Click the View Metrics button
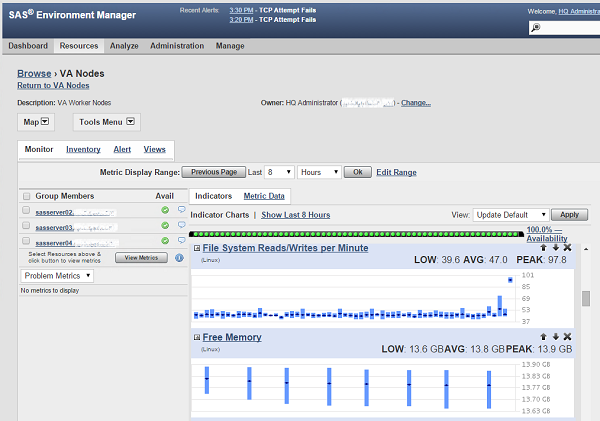 141,258
